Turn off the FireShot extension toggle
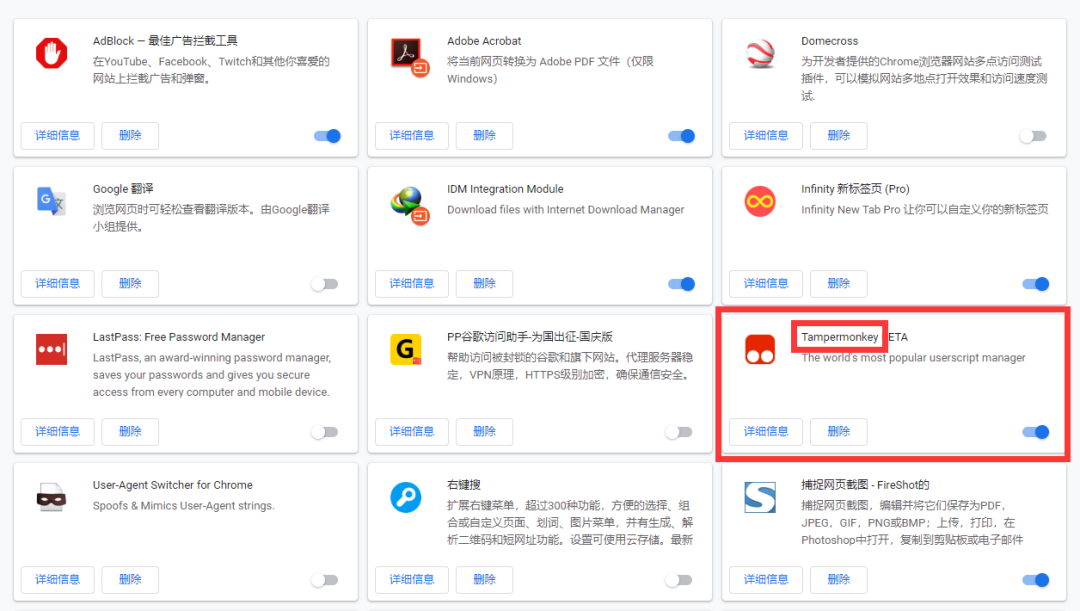The height and width of the screenshot is (611, 1080). [1036, 580]
